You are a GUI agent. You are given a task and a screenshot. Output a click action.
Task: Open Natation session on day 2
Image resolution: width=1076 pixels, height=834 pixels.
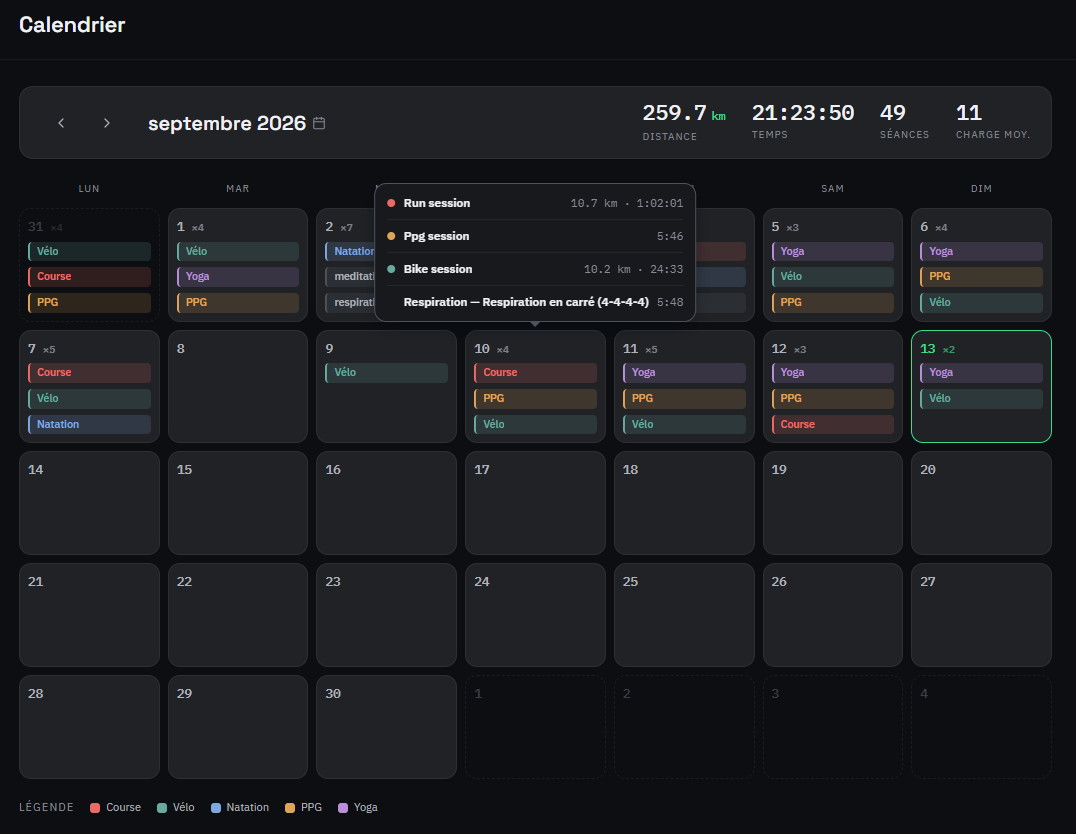point(350,251)
